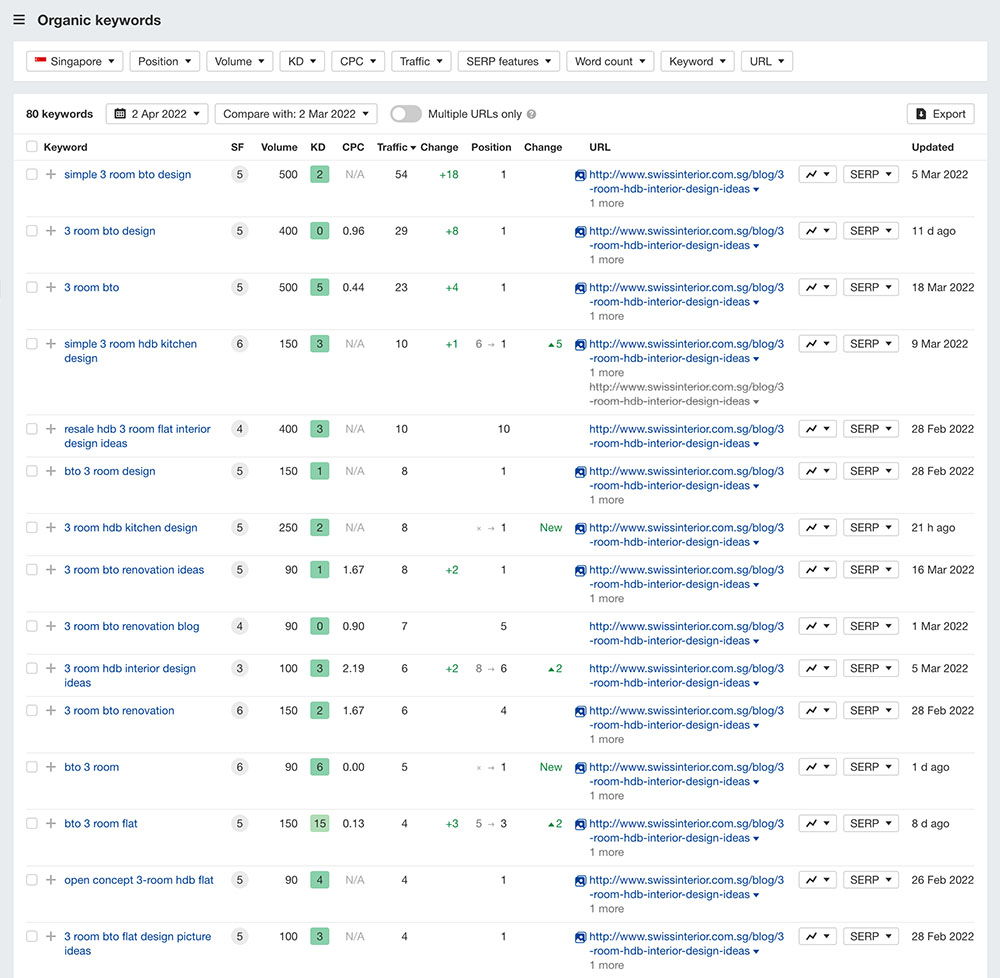The image size is (1000, 978).
Task: Click the SERP features icon for 'bto 3 room flat' URL
Action: [580, 824]
